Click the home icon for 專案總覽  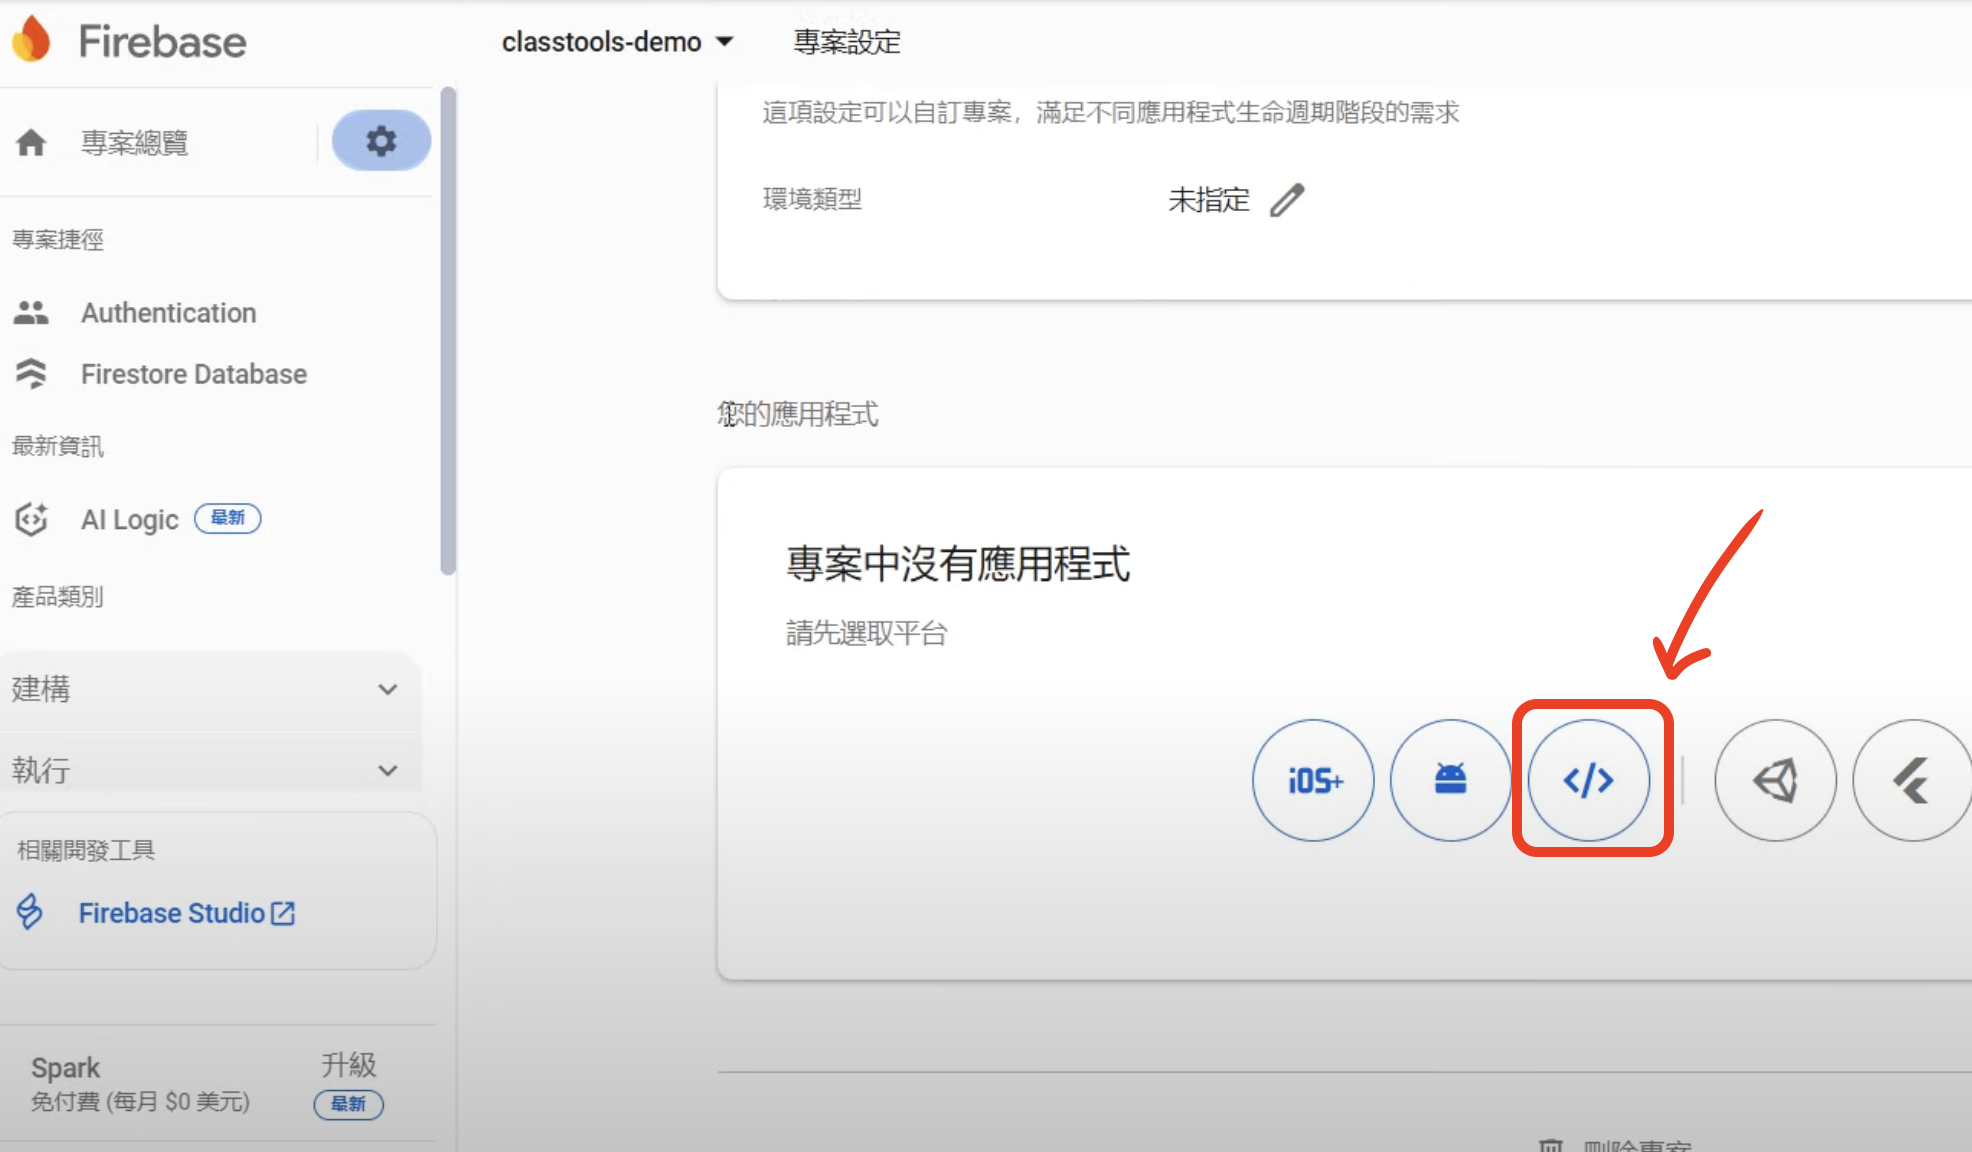coord(31,143)
